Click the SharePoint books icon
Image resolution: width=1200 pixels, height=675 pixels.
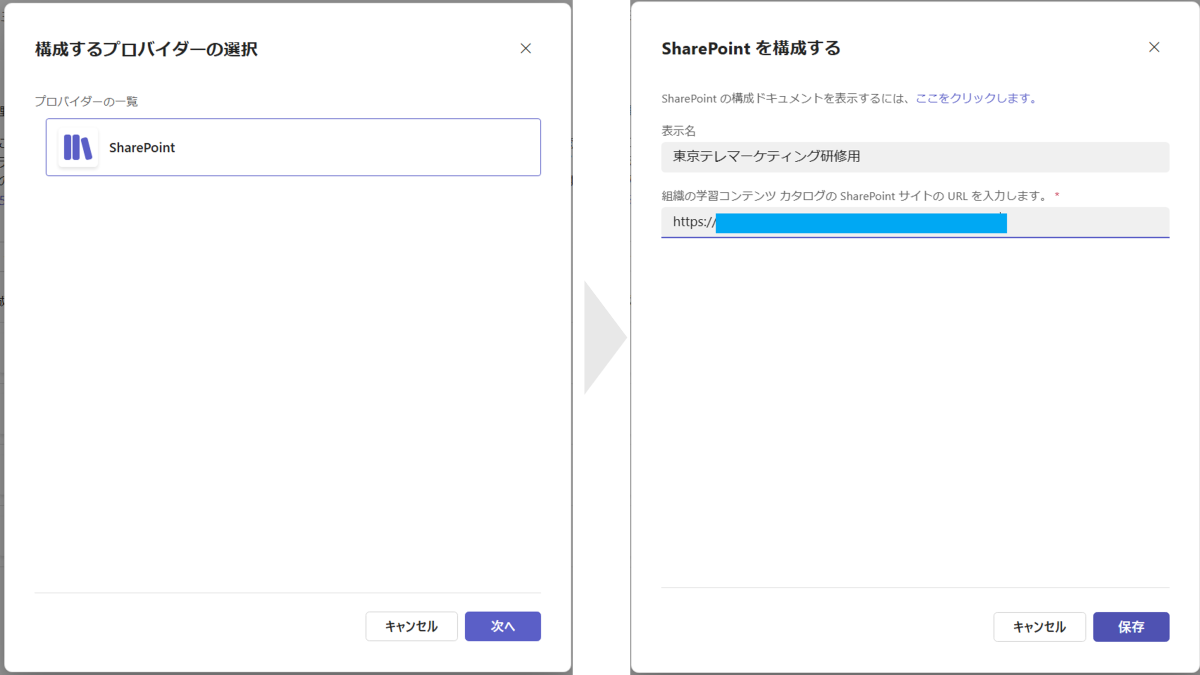click(x=78, y=148)
